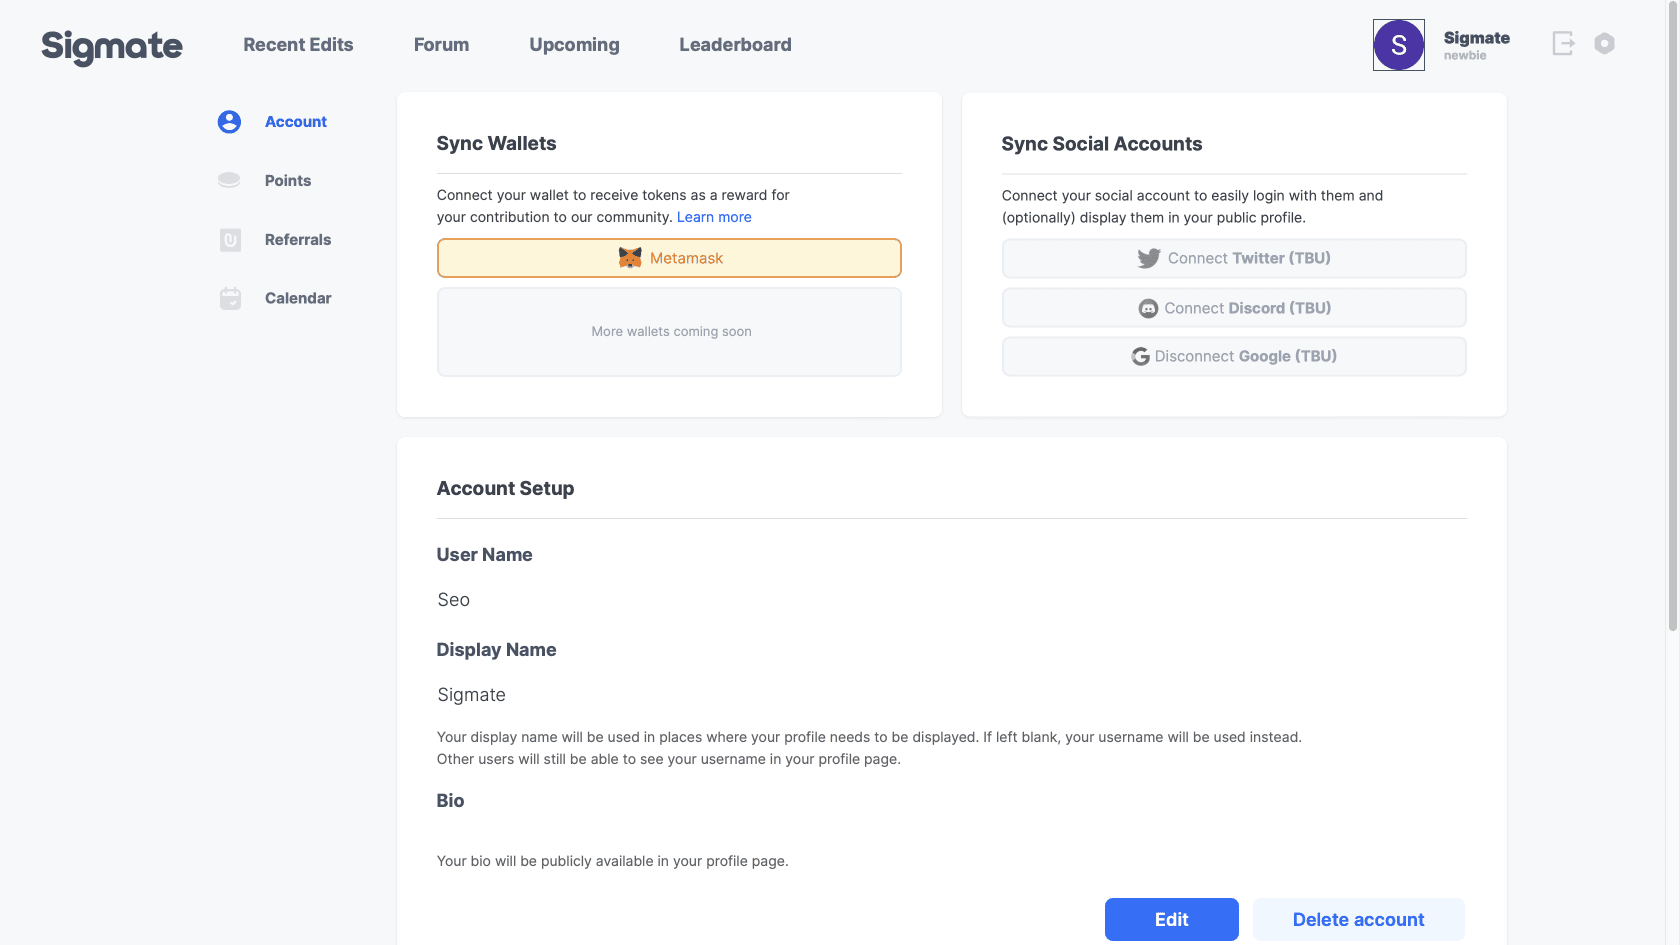The image size is (1680, 945).
Task: Follow the Learn more link
Action: (x=714, y=217)
